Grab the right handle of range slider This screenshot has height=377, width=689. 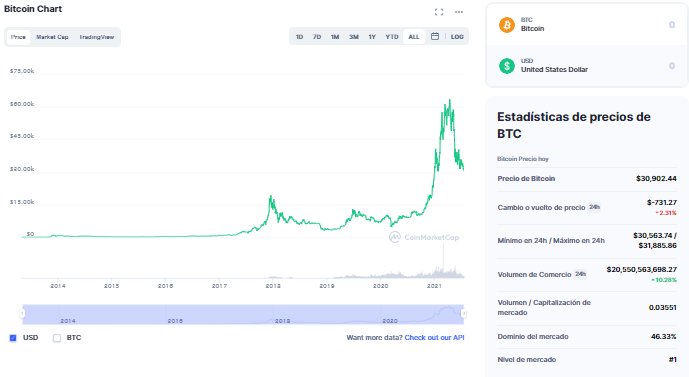tap(464, 313)
